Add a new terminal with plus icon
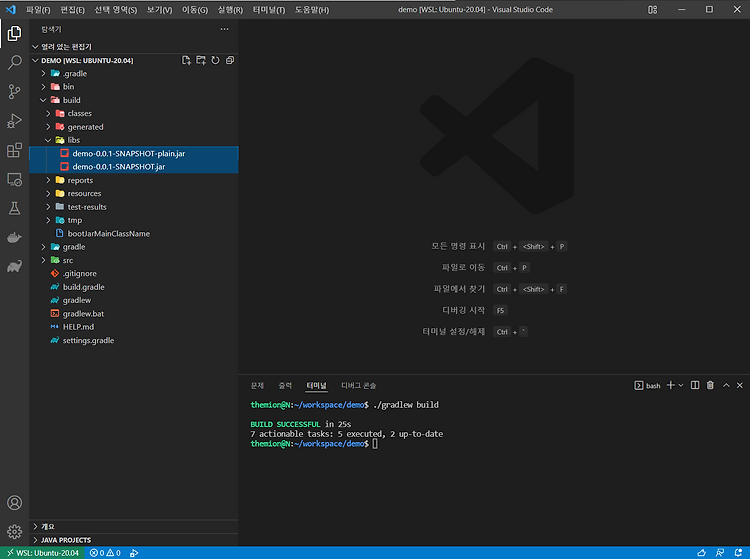Image resolution: width=750 pixels, height=559 pixels. coord(671,385)
